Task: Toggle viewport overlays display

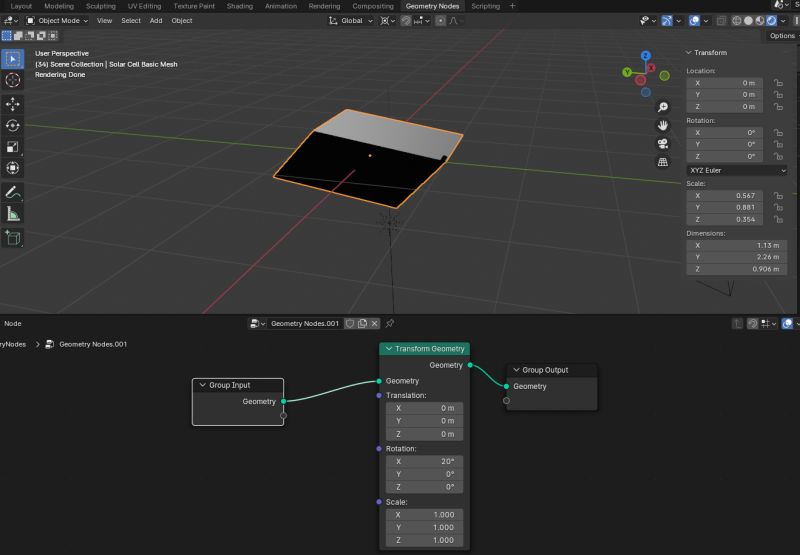Action: coord(694,20)
